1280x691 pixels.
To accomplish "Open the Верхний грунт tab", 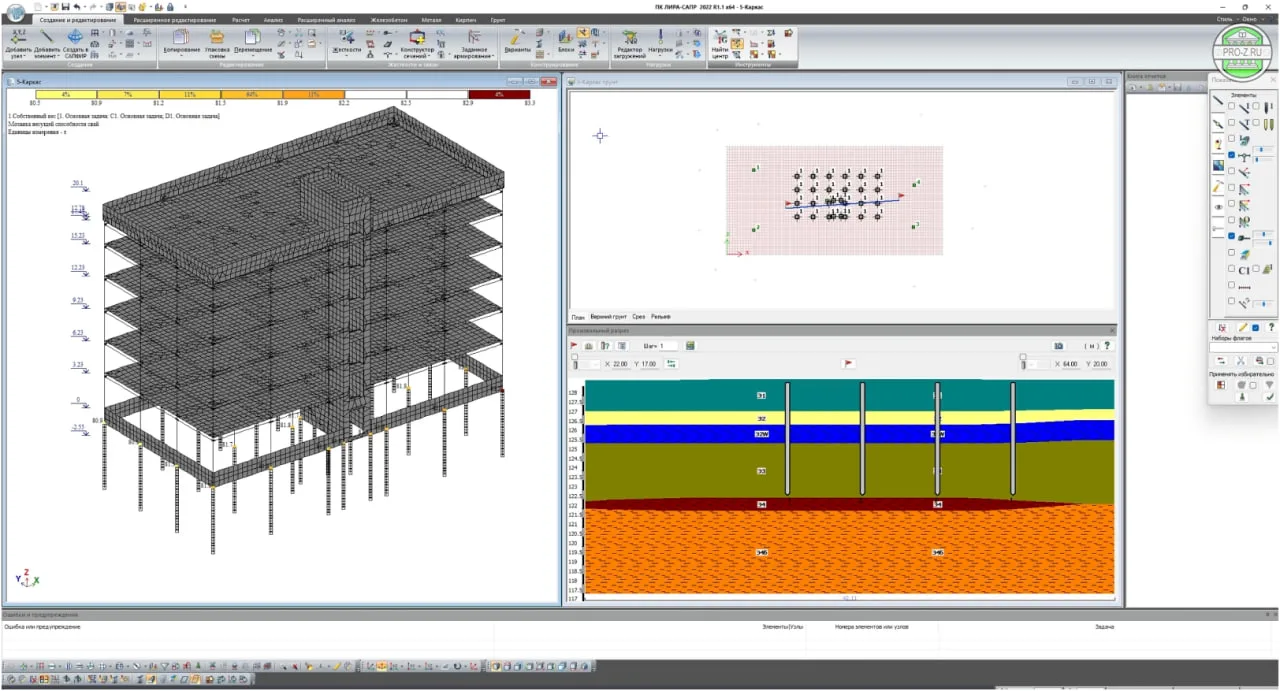I will (x=608, y=316).
